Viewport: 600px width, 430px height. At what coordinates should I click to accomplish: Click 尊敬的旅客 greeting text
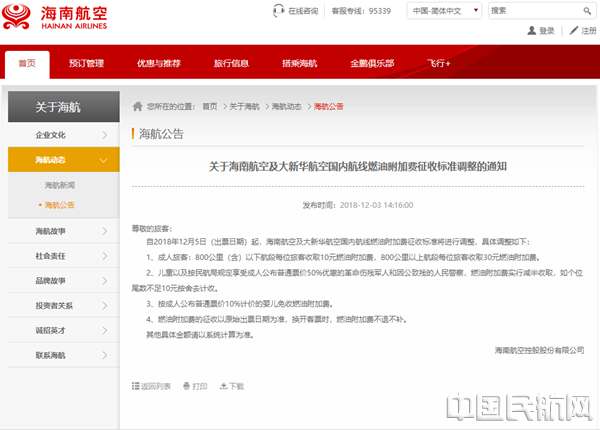(x=152, y=228)
